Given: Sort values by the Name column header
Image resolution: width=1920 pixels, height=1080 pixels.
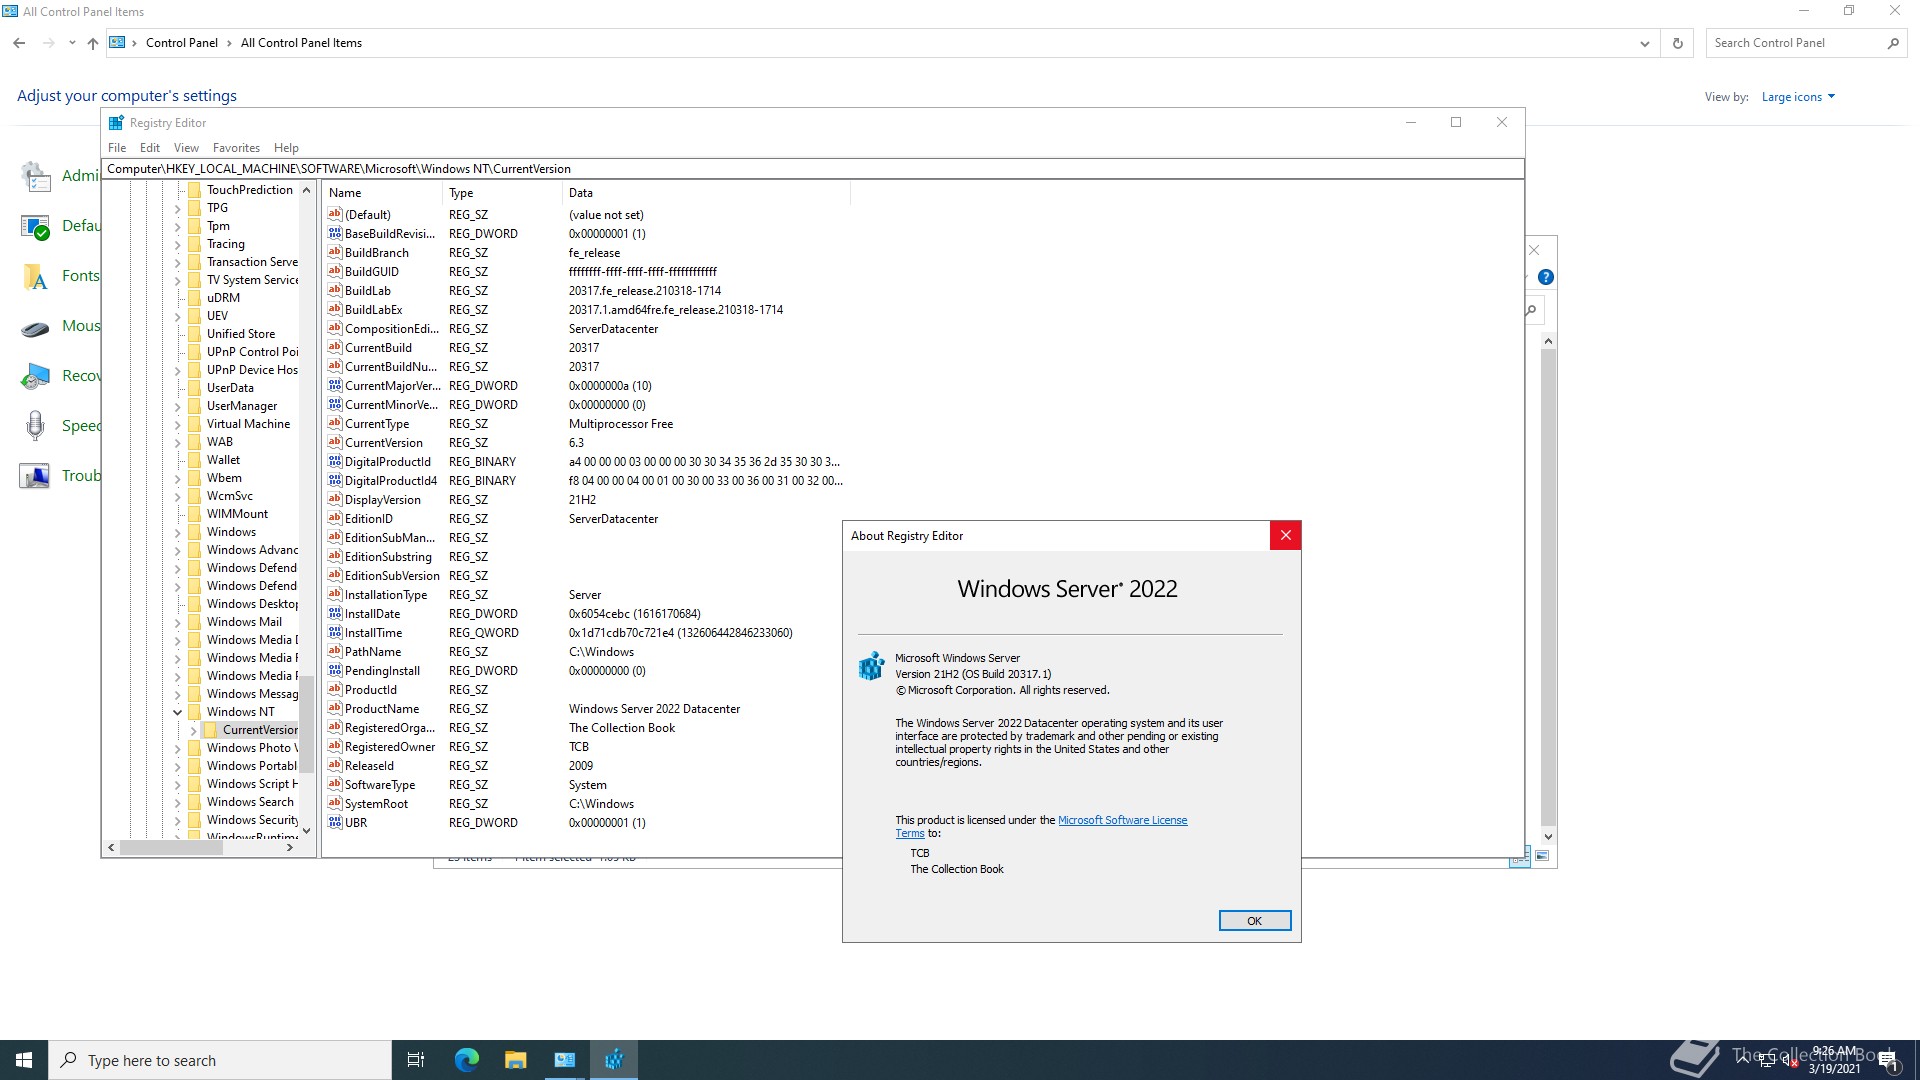Looking at the screenshot, I should coord(384,193).
